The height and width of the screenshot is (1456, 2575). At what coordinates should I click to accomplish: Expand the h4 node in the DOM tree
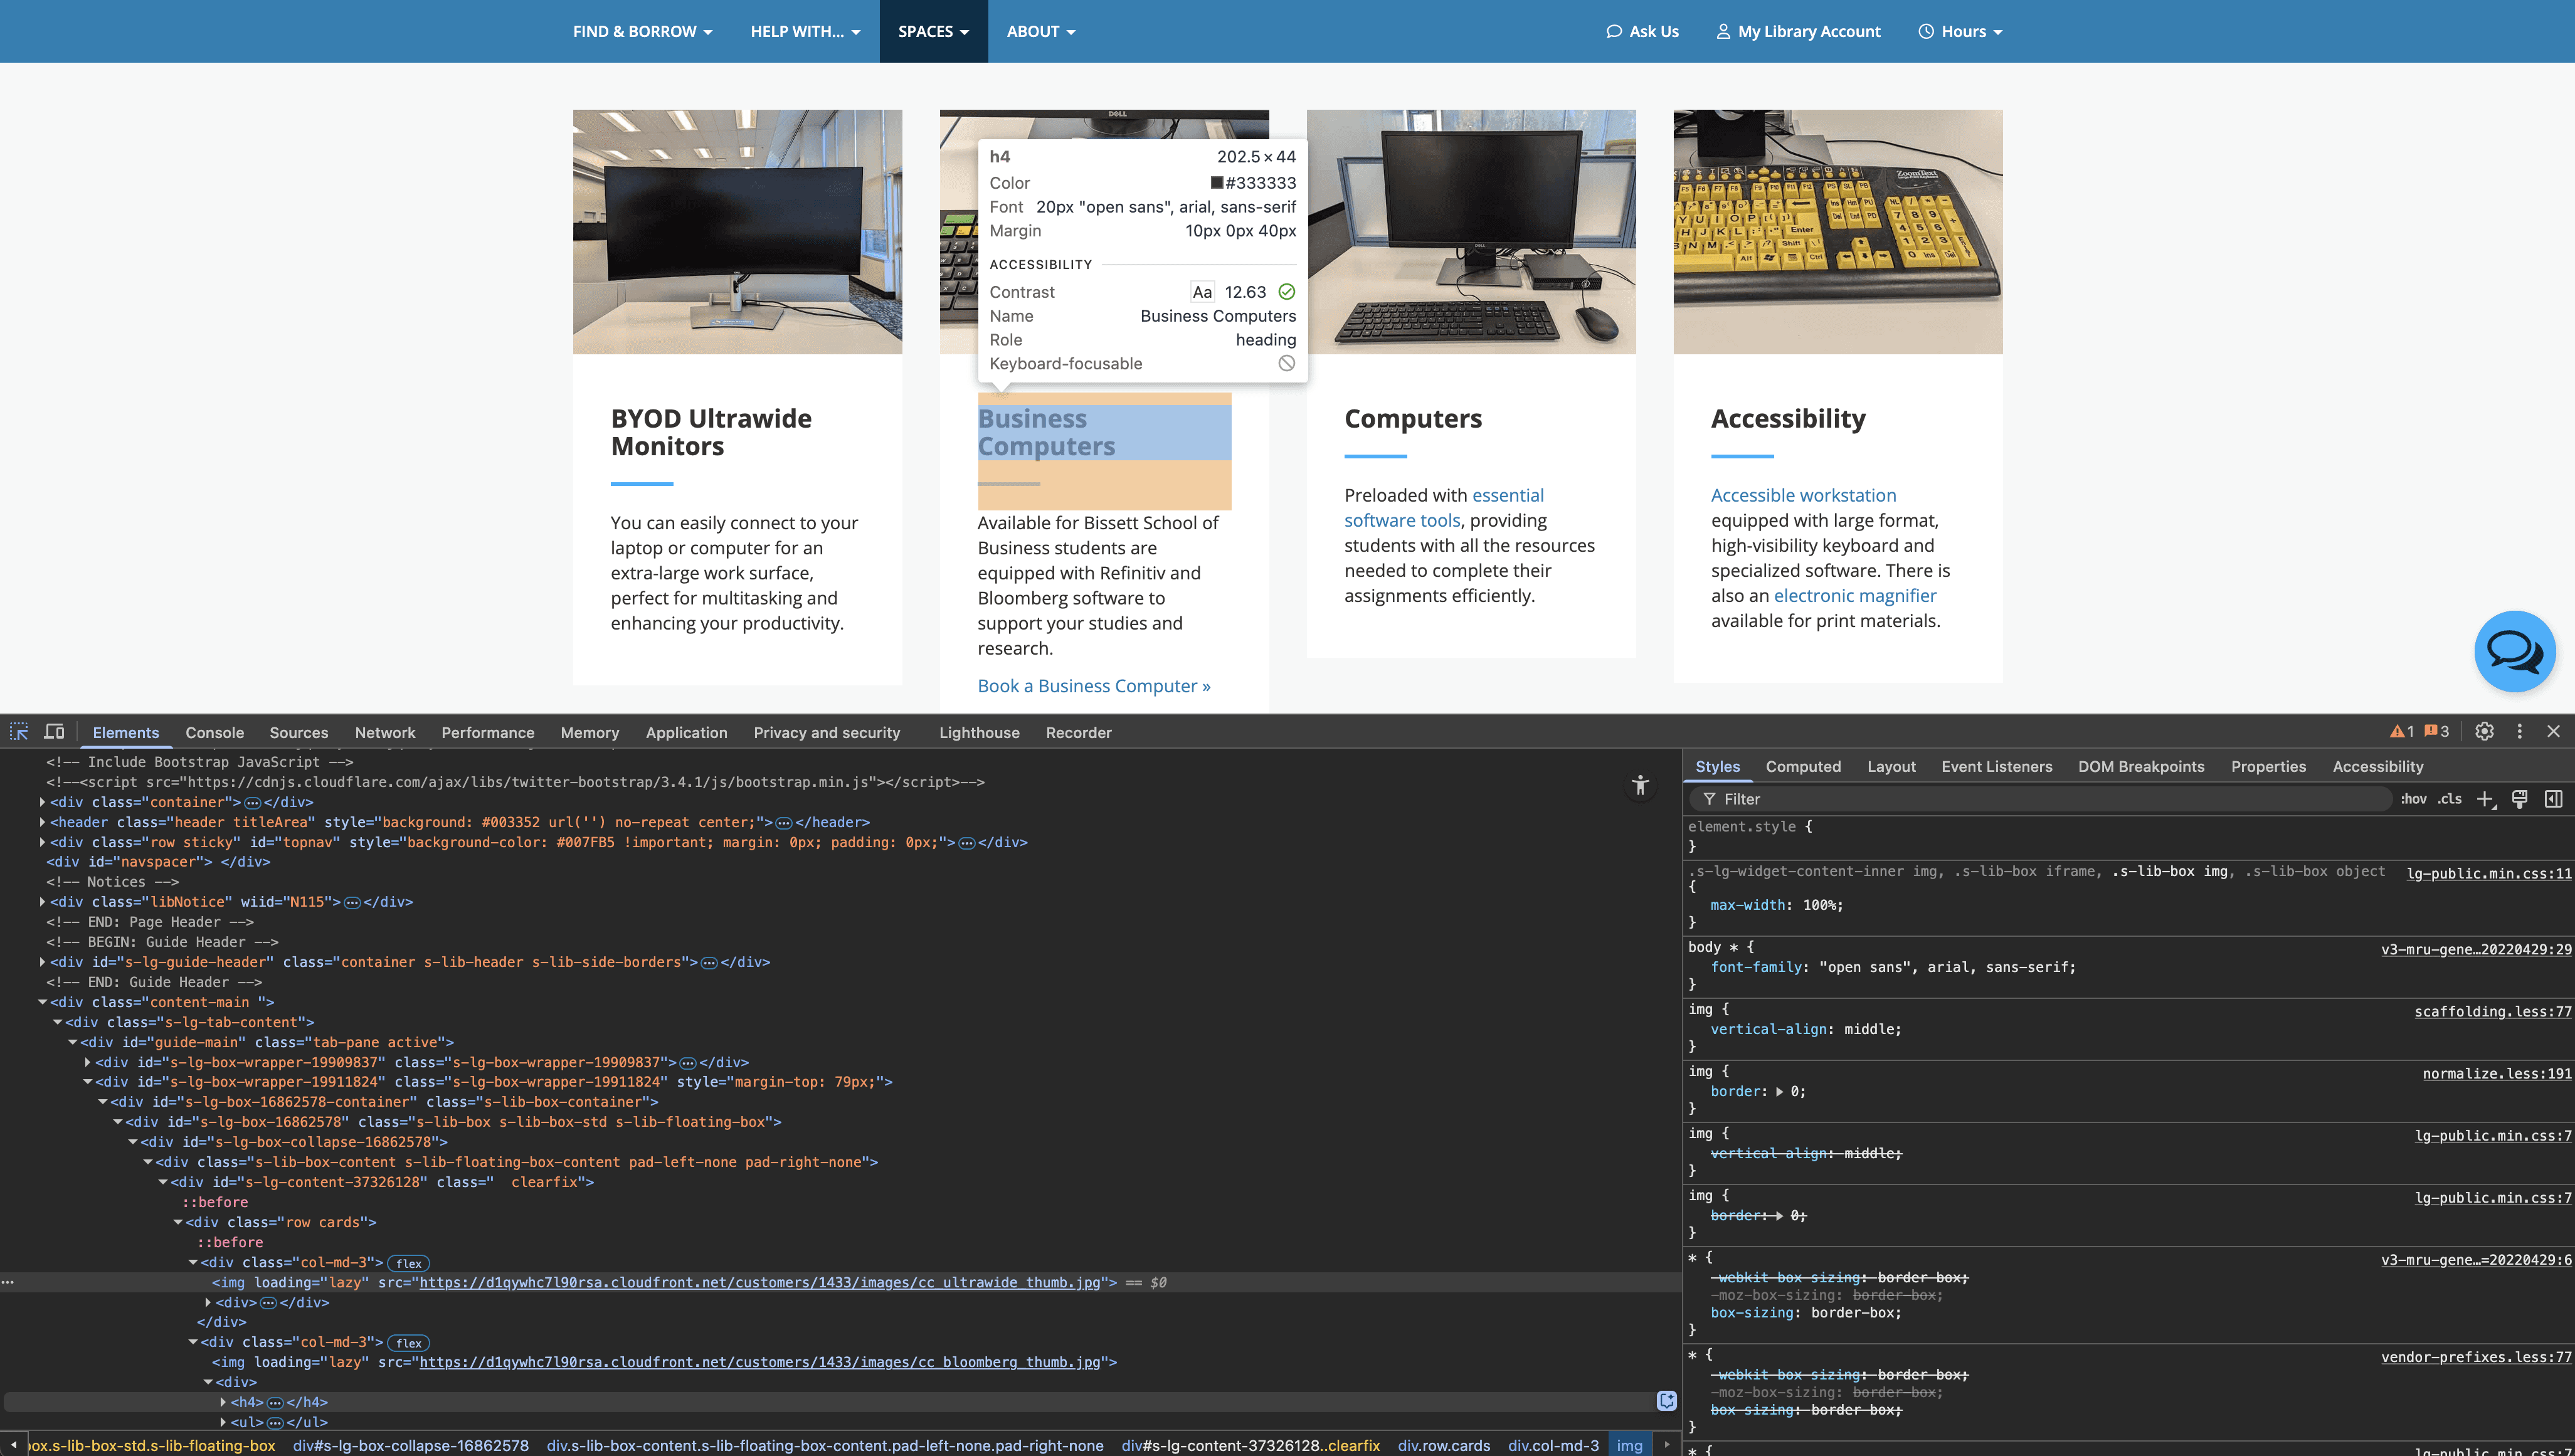(223, 1402)
